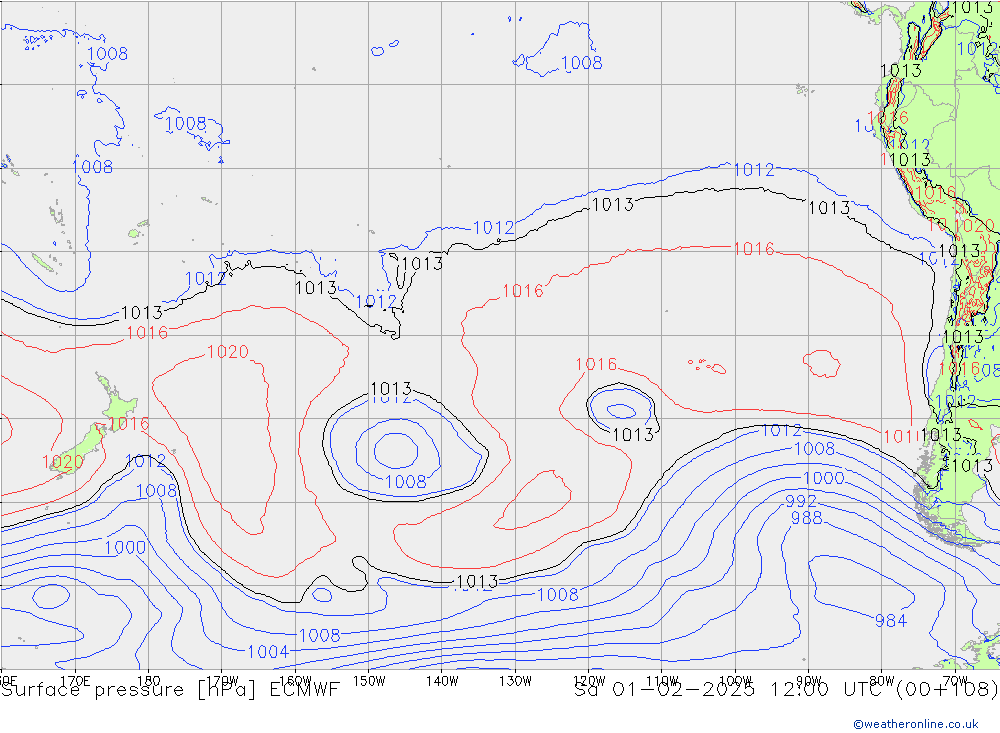
Task: Click New Zealand's North Island on the map
Action: [x=116, y=405]
